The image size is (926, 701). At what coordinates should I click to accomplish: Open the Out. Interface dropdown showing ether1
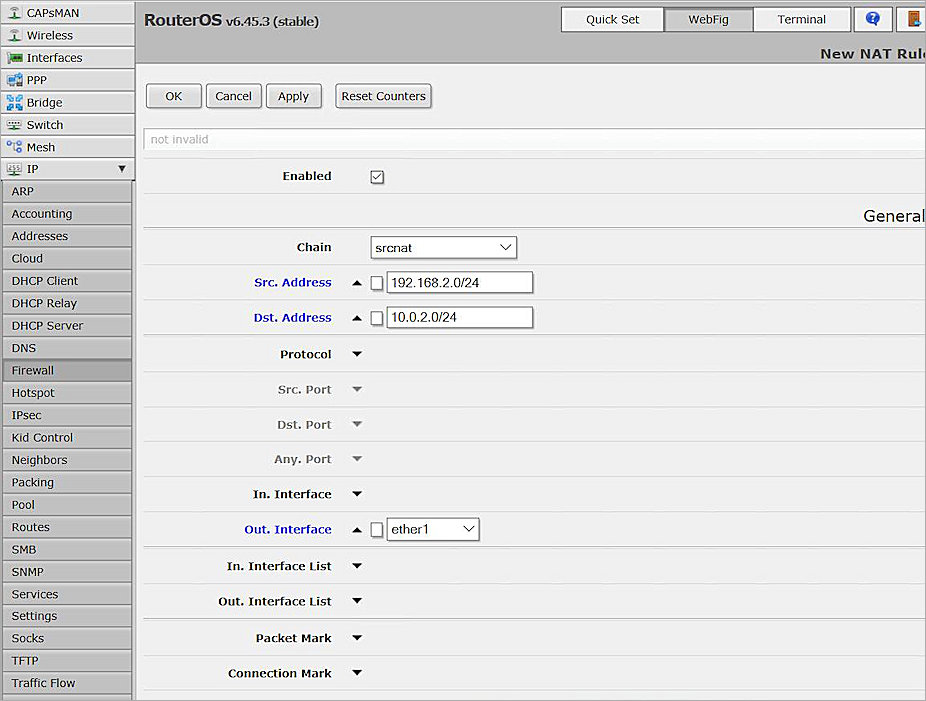click(x=432, y=529)
